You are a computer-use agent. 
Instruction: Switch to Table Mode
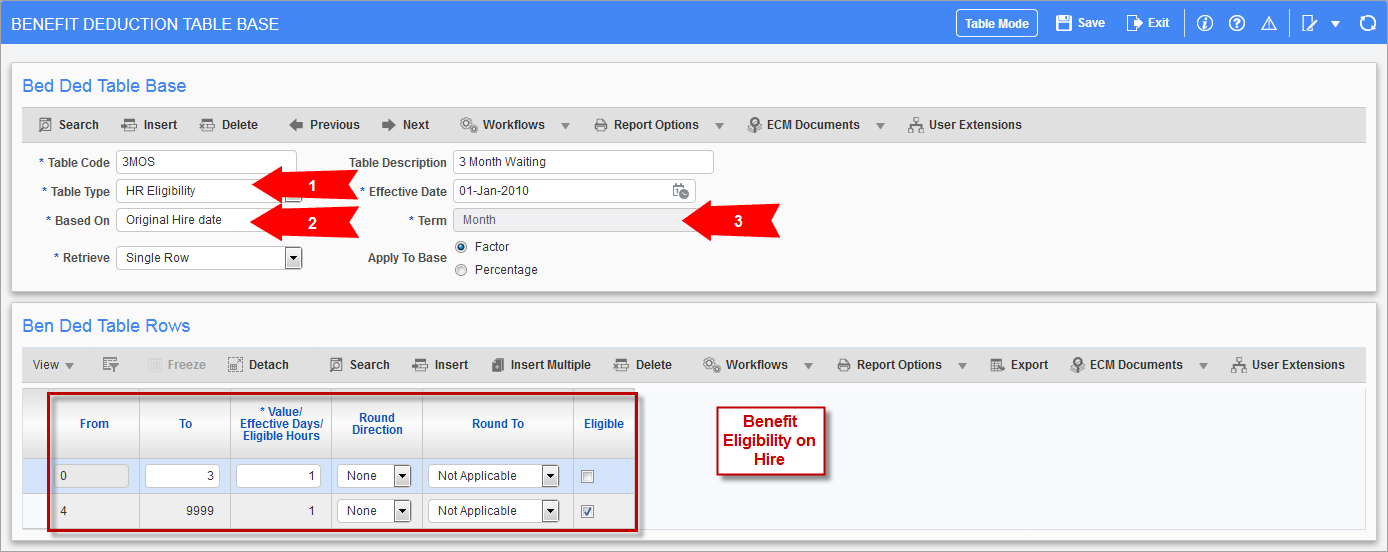(997, 23)
